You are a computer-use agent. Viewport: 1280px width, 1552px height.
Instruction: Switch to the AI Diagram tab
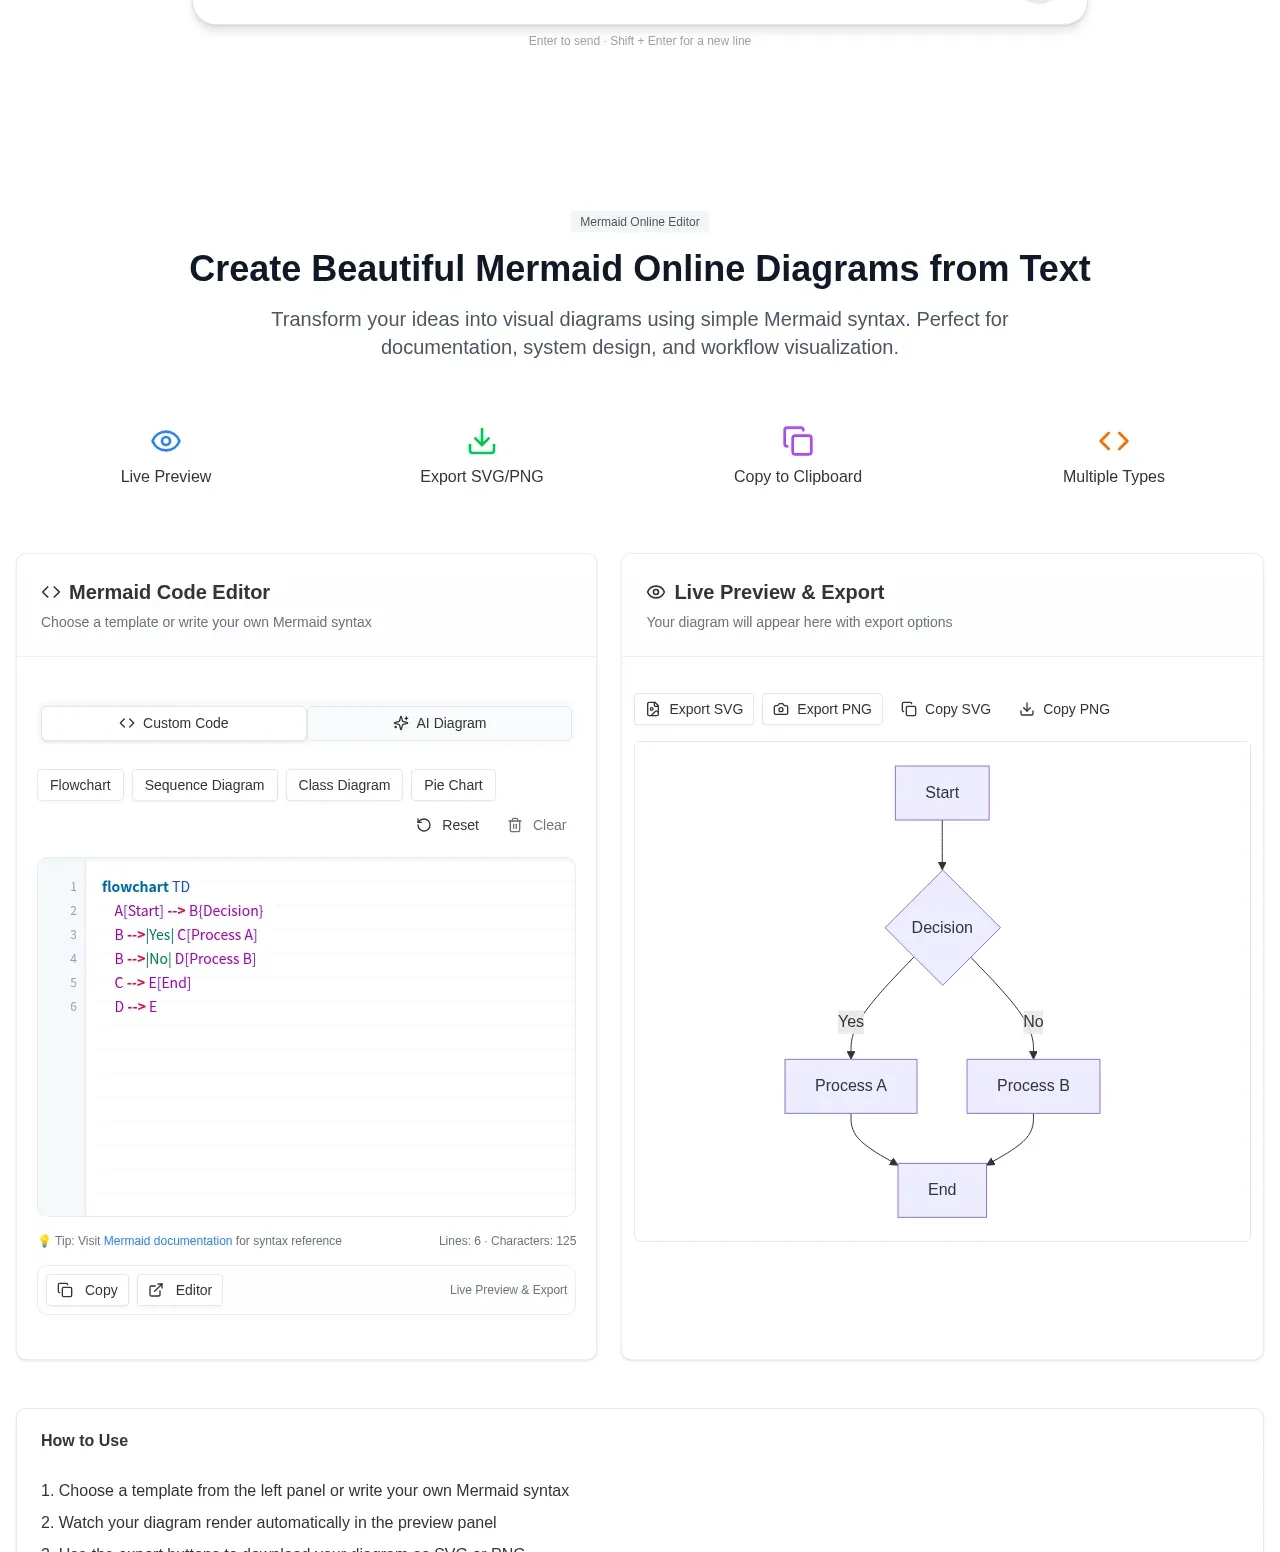[x=440, y=723]
